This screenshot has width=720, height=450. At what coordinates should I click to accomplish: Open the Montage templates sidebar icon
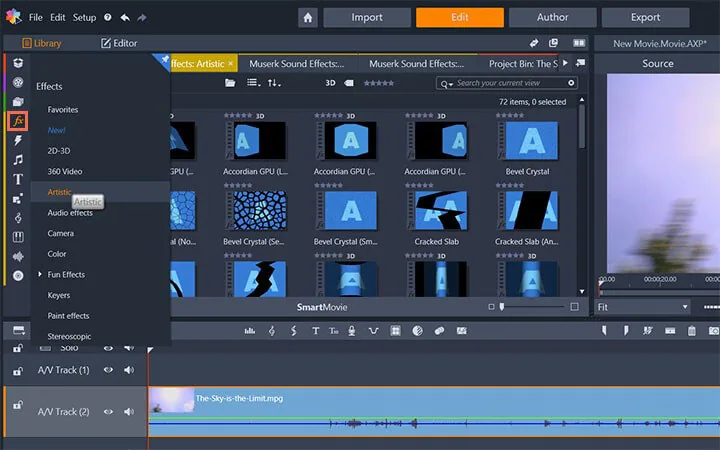click(18, 199)
